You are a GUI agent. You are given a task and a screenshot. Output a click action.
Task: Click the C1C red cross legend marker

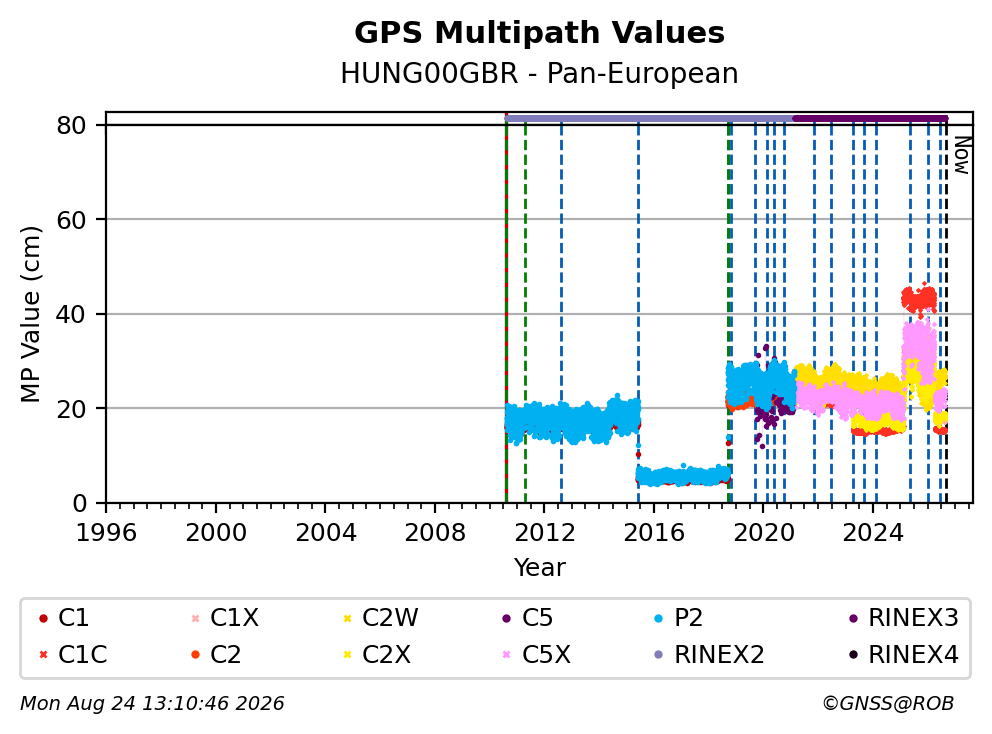(x=43, y=655)
